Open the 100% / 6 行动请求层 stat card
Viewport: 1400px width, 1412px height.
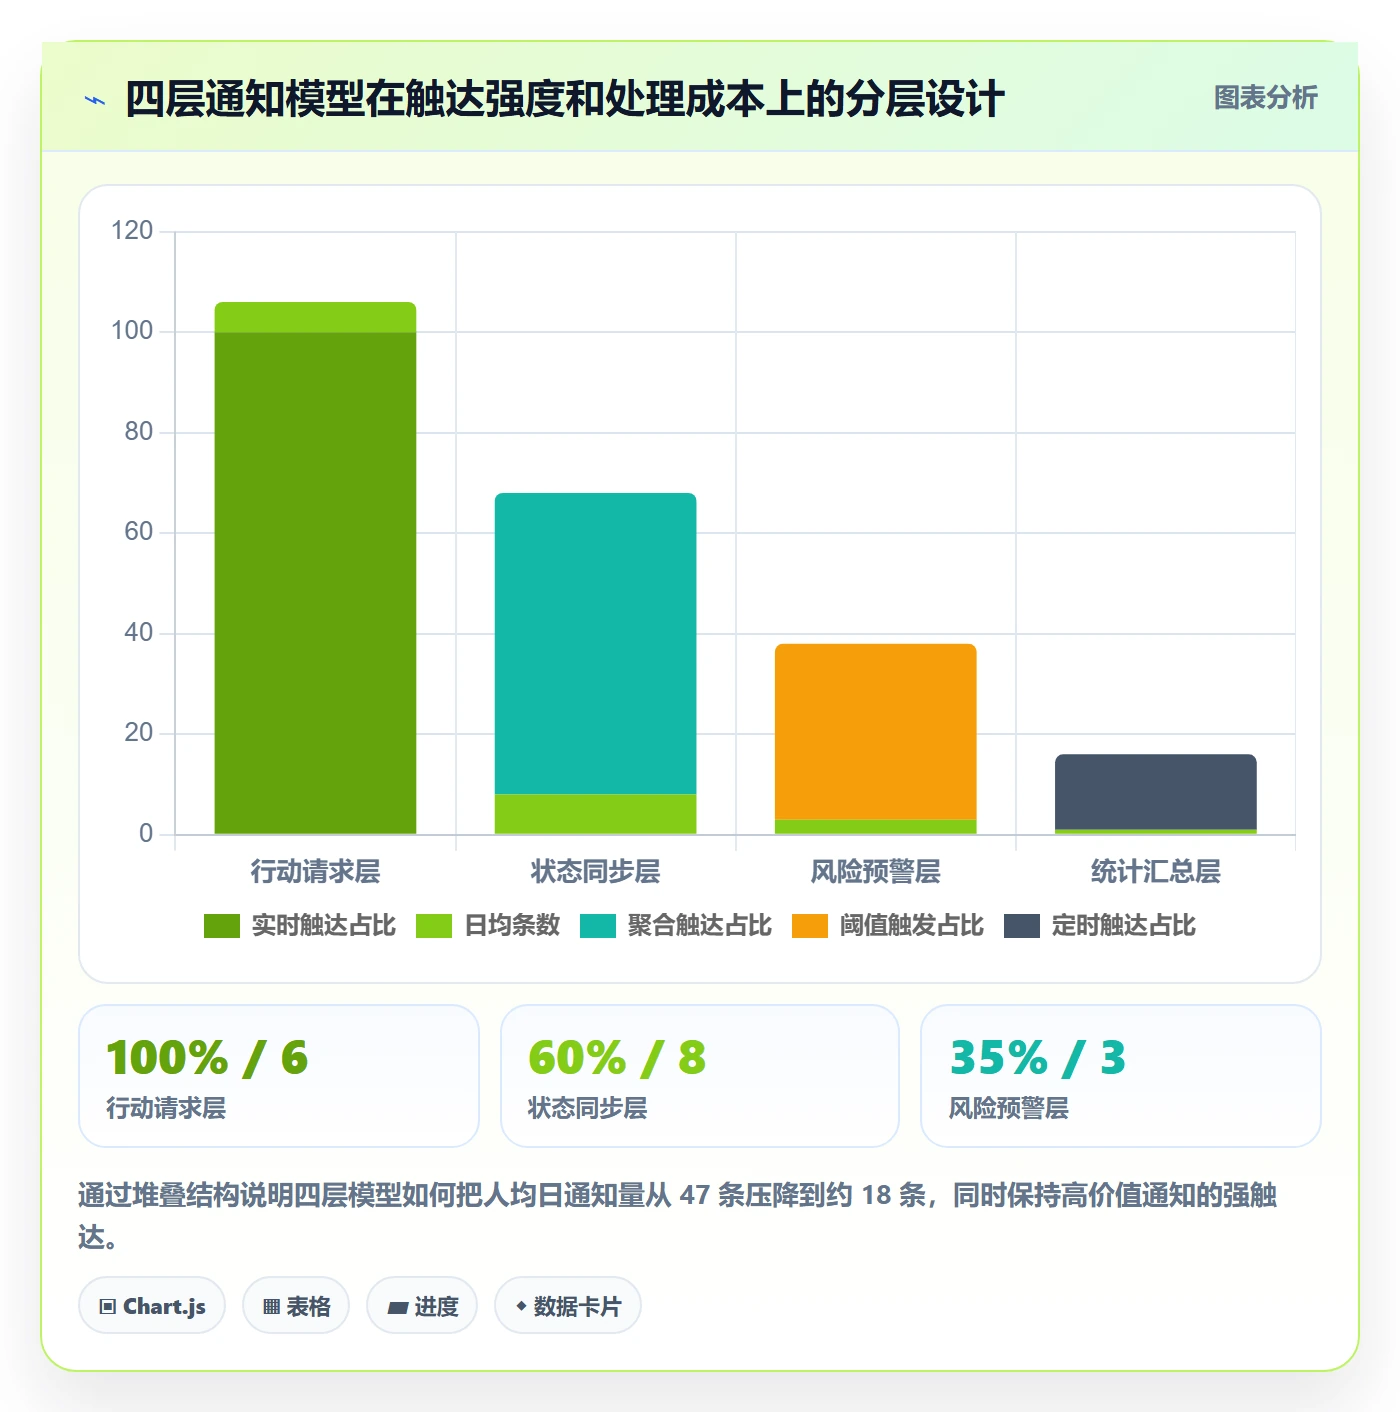coord(279,1076)
